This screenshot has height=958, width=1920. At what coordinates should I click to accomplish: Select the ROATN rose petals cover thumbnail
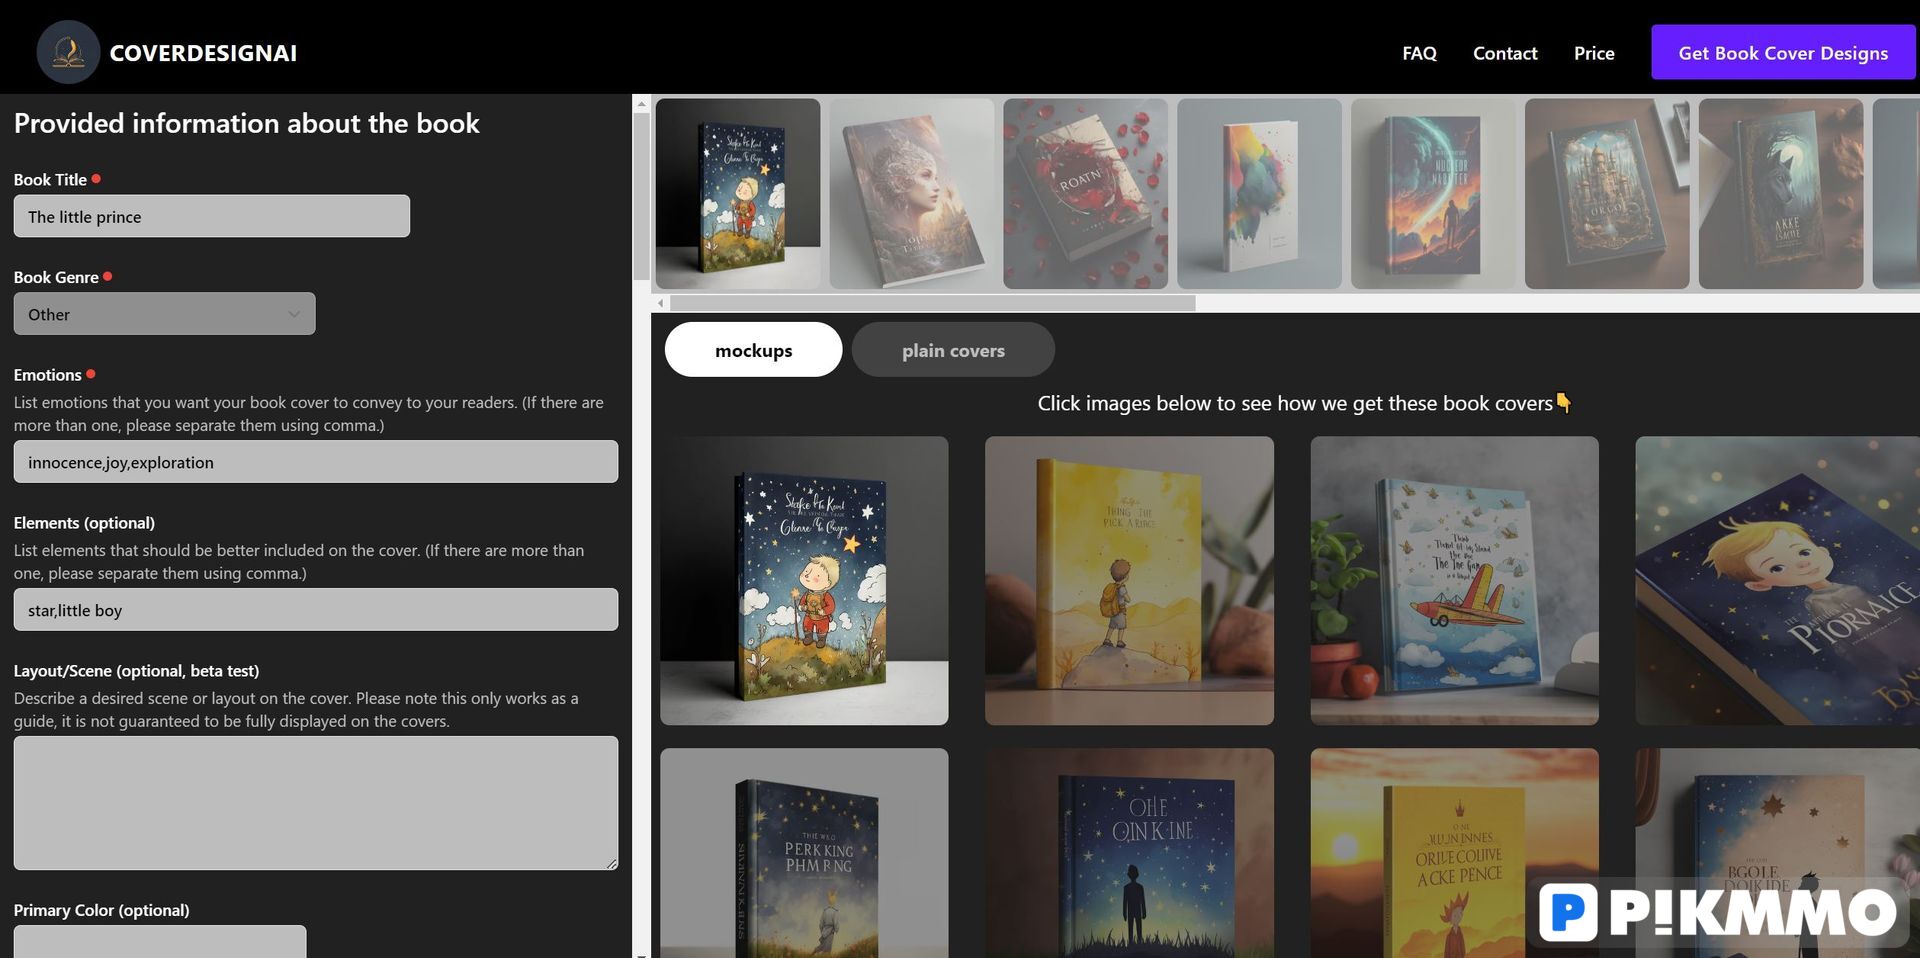pyautogui.click(x=1086, y=194)
